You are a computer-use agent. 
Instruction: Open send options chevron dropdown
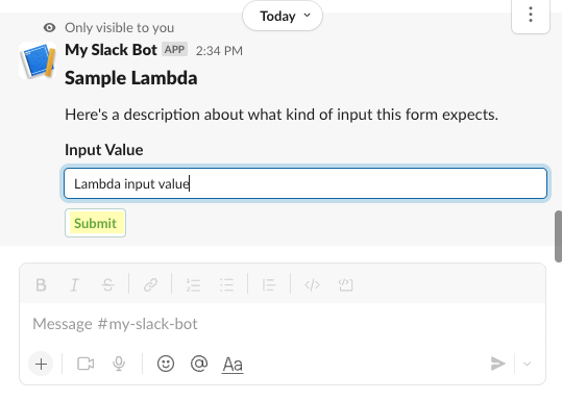tap(527, 364)
